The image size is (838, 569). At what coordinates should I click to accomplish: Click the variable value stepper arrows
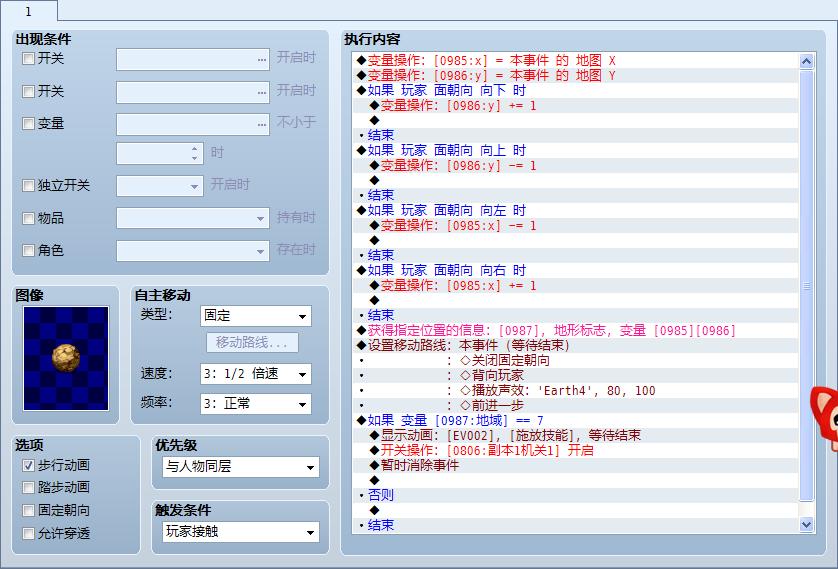point(195,154)
